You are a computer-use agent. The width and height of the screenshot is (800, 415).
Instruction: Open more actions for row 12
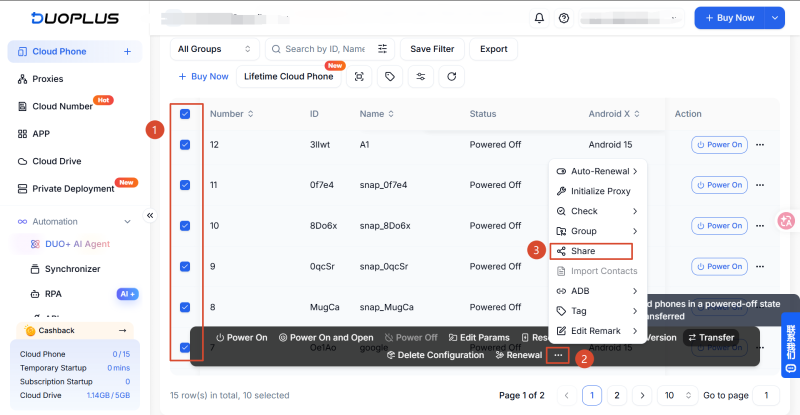pyautogui.click(x=760, y=145)
